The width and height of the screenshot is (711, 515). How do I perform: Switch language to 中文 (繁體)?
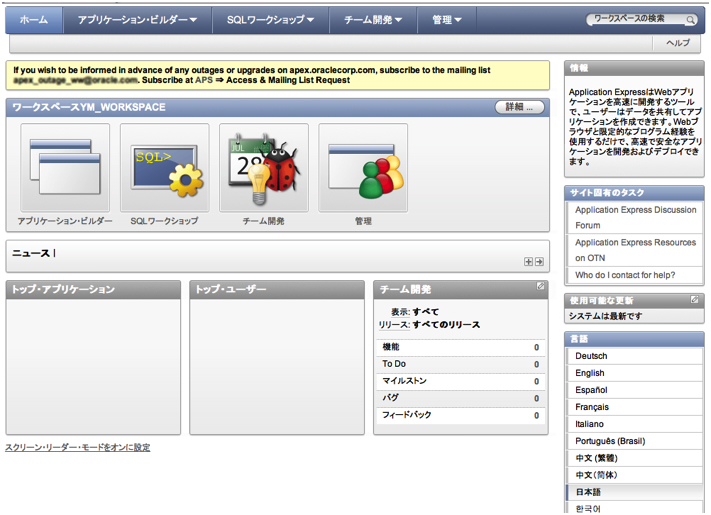click(x=635, y=458)
